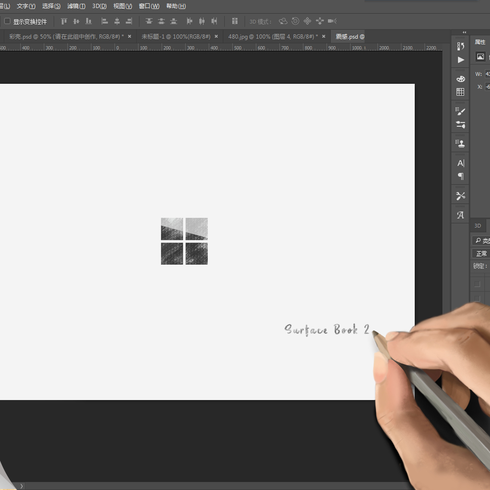Image resolution: width=490 pixels, height=490 pixels.
Task: Enable the 显示变换控件 checkbox
Action: coord(7,21)
